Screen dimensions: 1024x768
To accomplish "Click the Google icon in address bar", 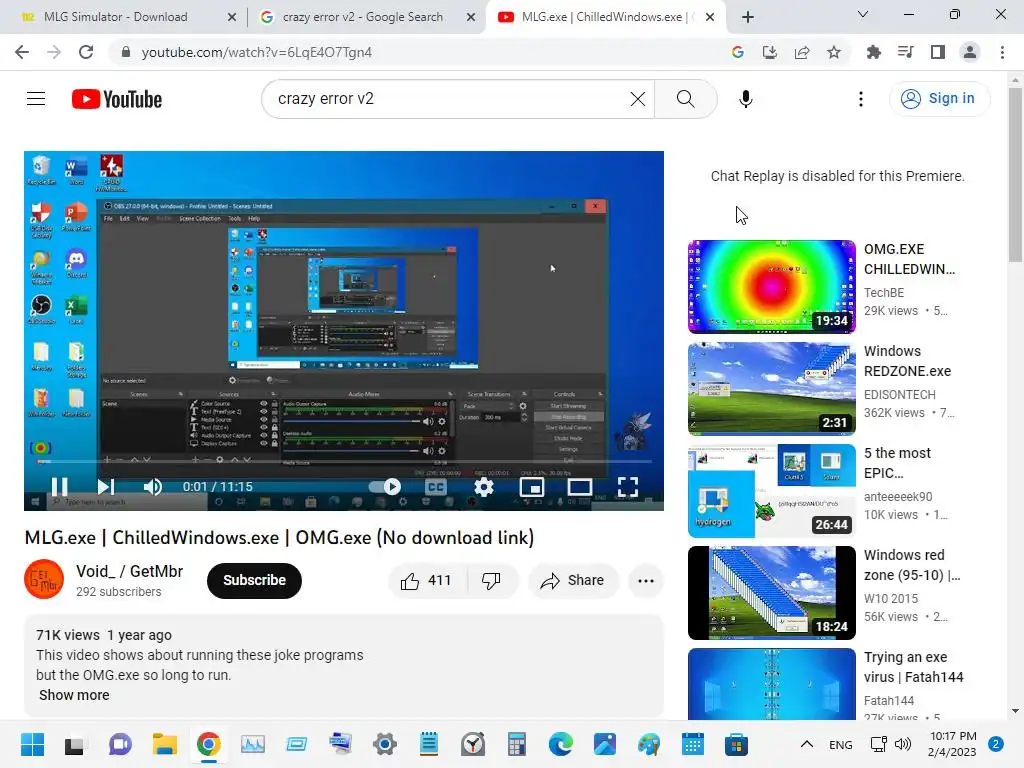I will click(x=737, y=52).
